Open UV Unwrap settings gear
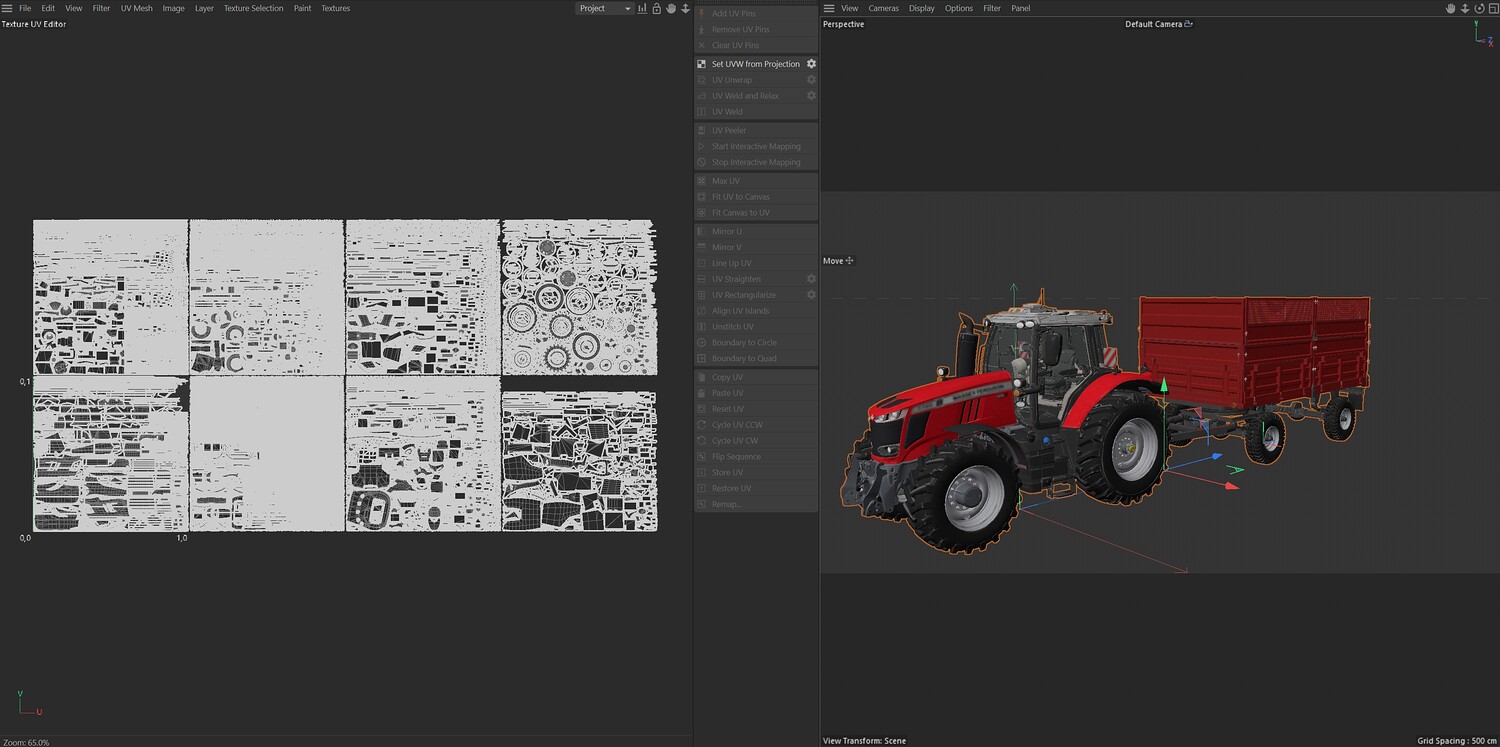Viewport: 1500px width, 747px height. [x=811, y=80]
